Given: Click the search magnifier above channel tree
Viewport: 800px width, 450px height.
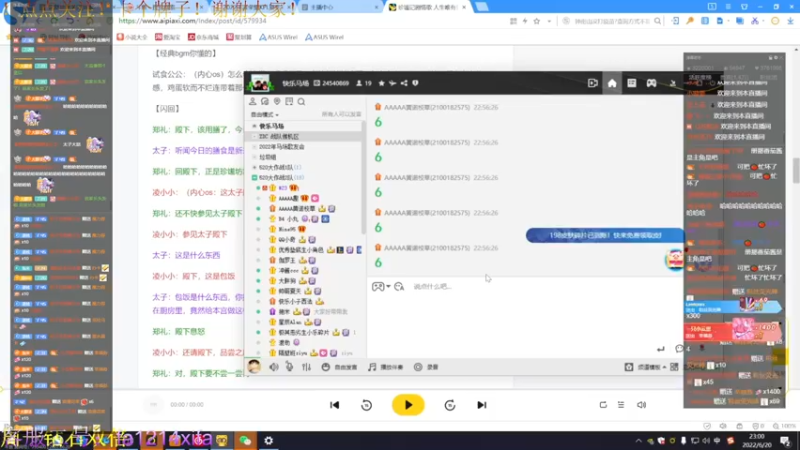Looking at the screenshot, I should 302,102.
